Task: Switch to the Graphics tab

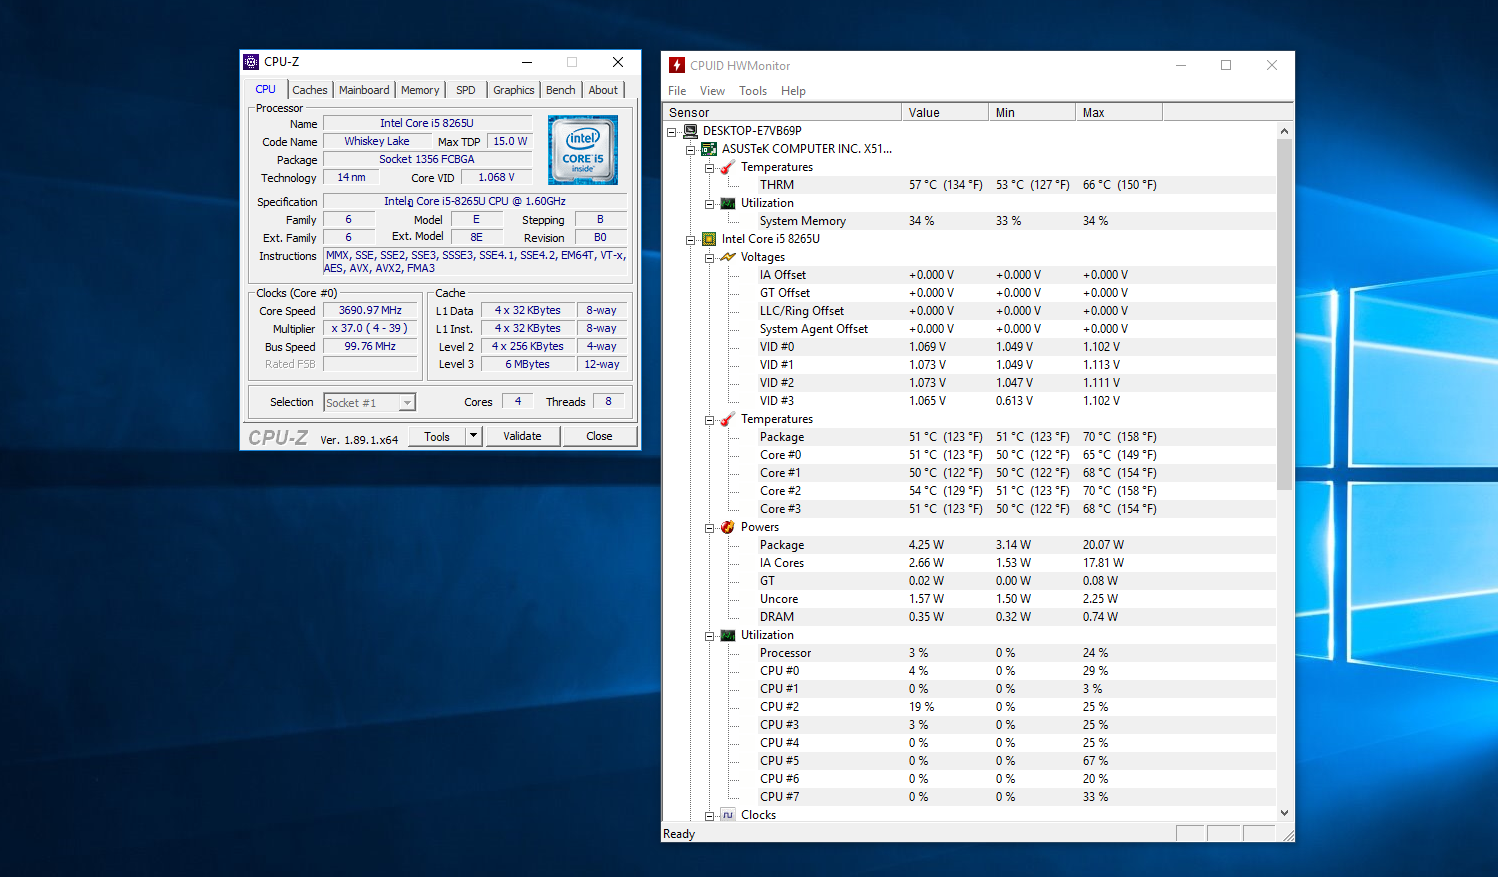Action: coord(514,90)
